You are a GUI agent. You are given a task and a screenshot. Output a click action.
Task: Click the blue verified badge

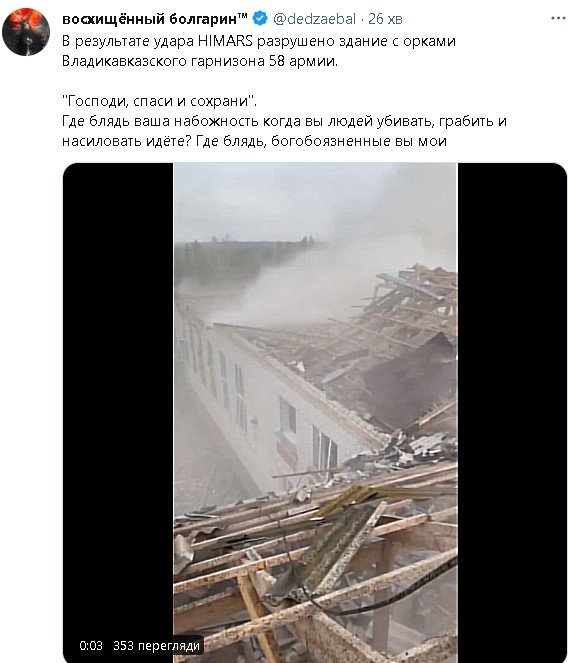click(x=260, y=19)
